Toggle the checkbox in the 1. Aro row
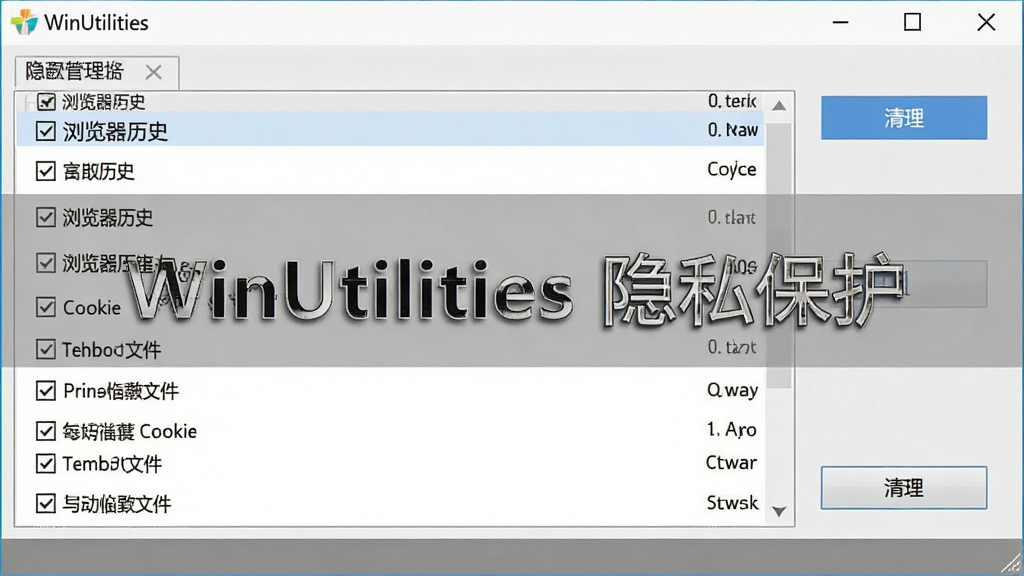 click(46, 431)
